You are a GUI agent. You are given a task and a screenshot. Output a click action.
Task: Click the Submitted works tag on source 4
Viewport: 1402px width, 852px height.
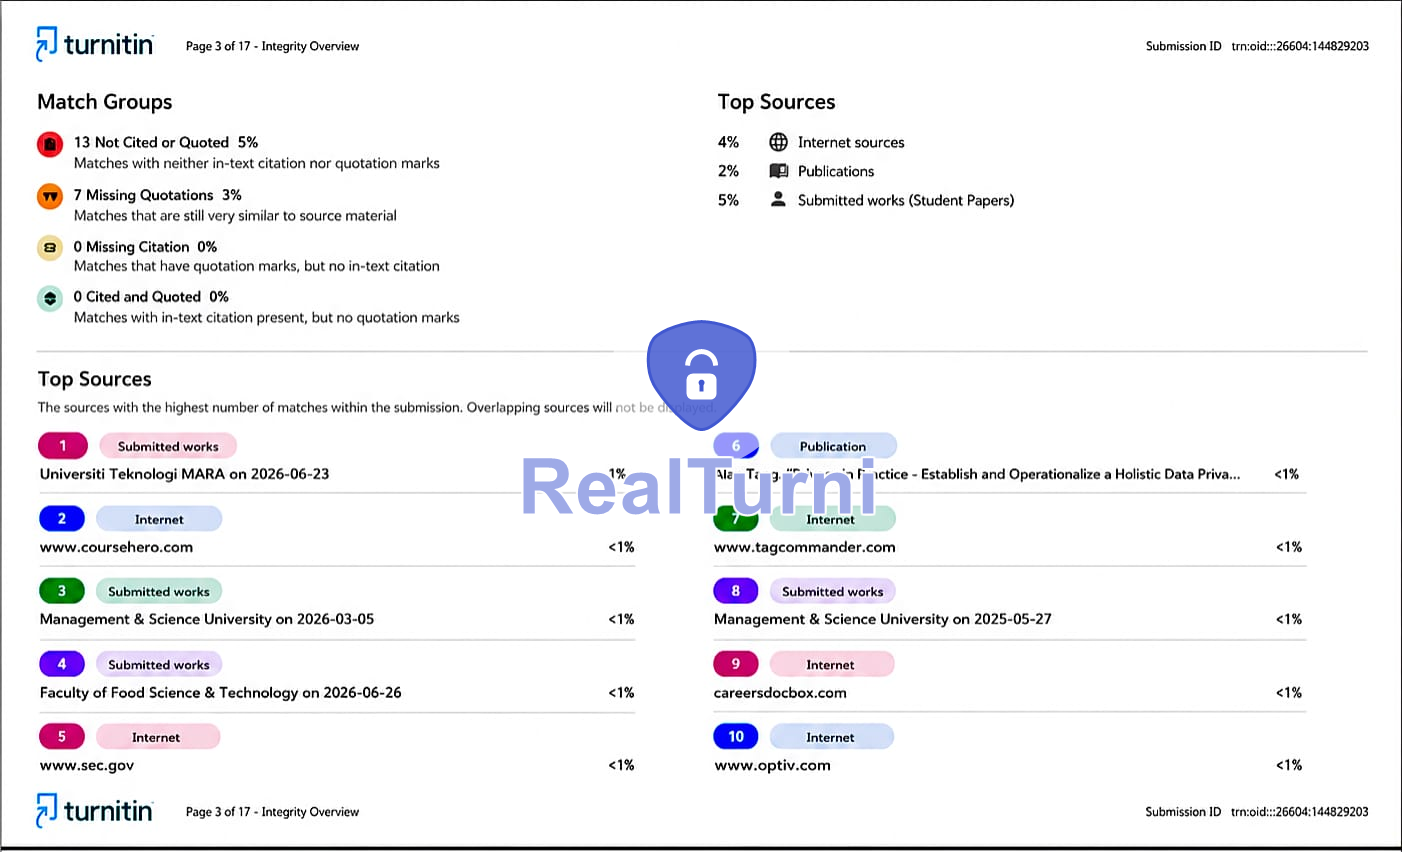point(159,664)
